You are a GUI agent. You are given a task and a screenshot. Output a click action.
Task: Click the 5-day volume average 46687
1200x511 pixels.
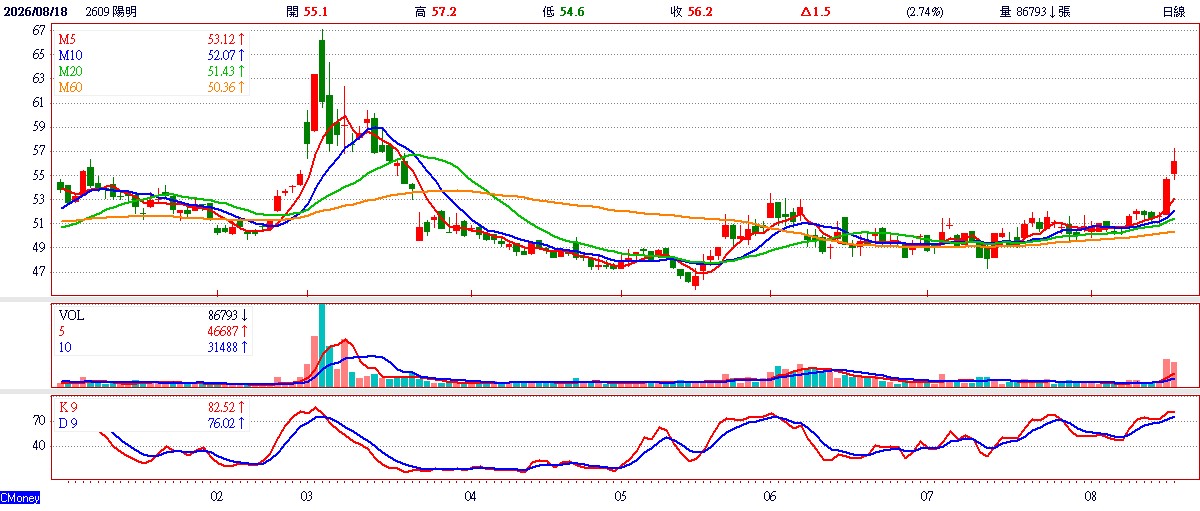click(221, 330)
